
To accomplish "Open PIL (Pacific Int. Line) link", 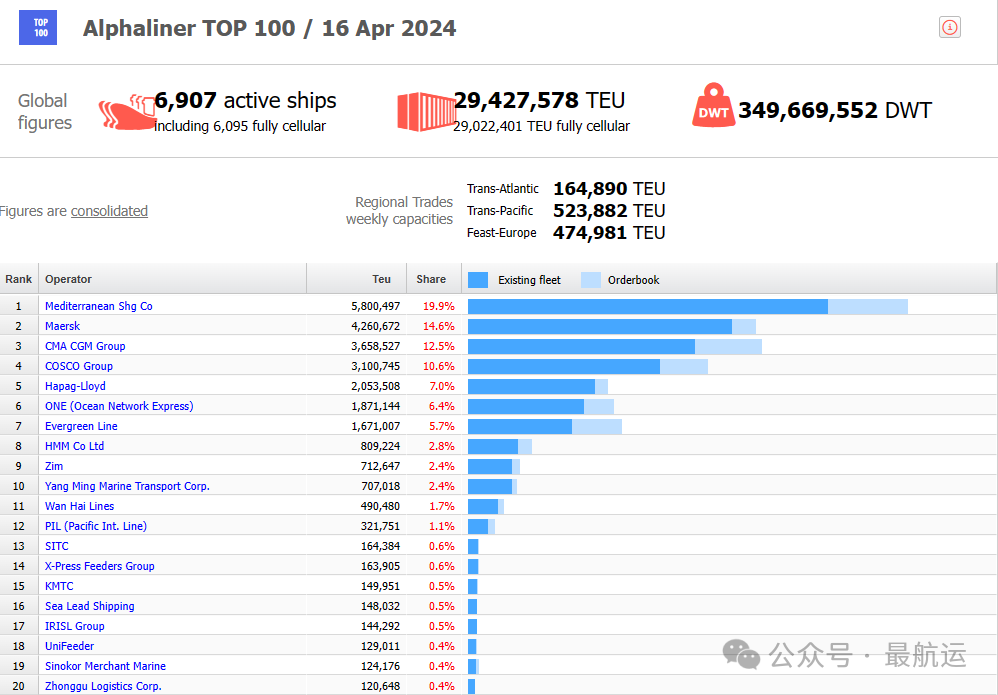I will [95, 526].
